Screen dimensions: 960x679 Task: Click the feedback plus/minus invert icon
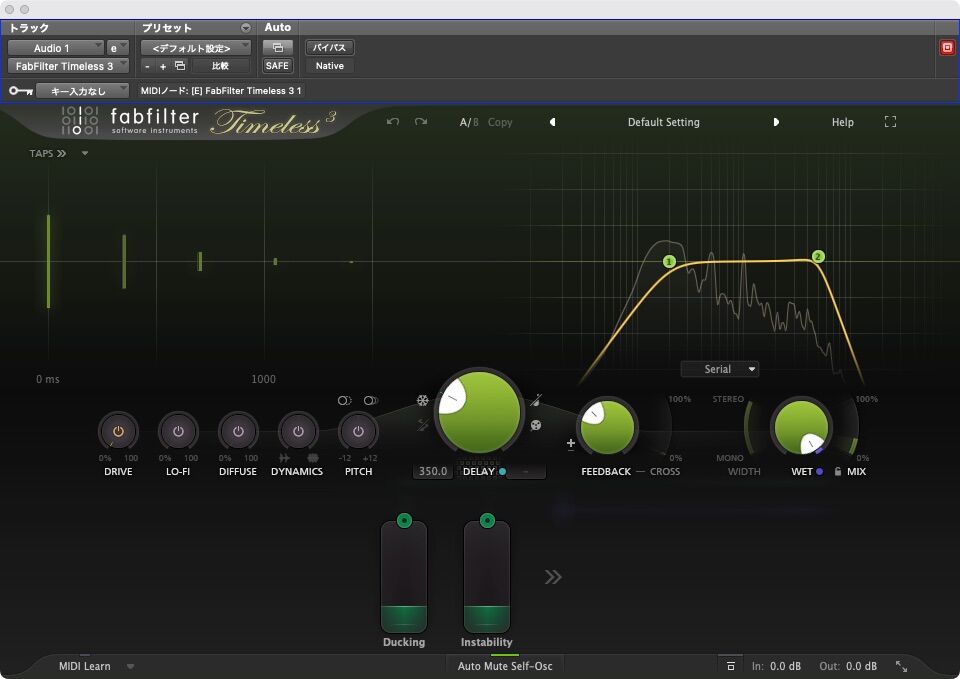(x=571, y=445)
